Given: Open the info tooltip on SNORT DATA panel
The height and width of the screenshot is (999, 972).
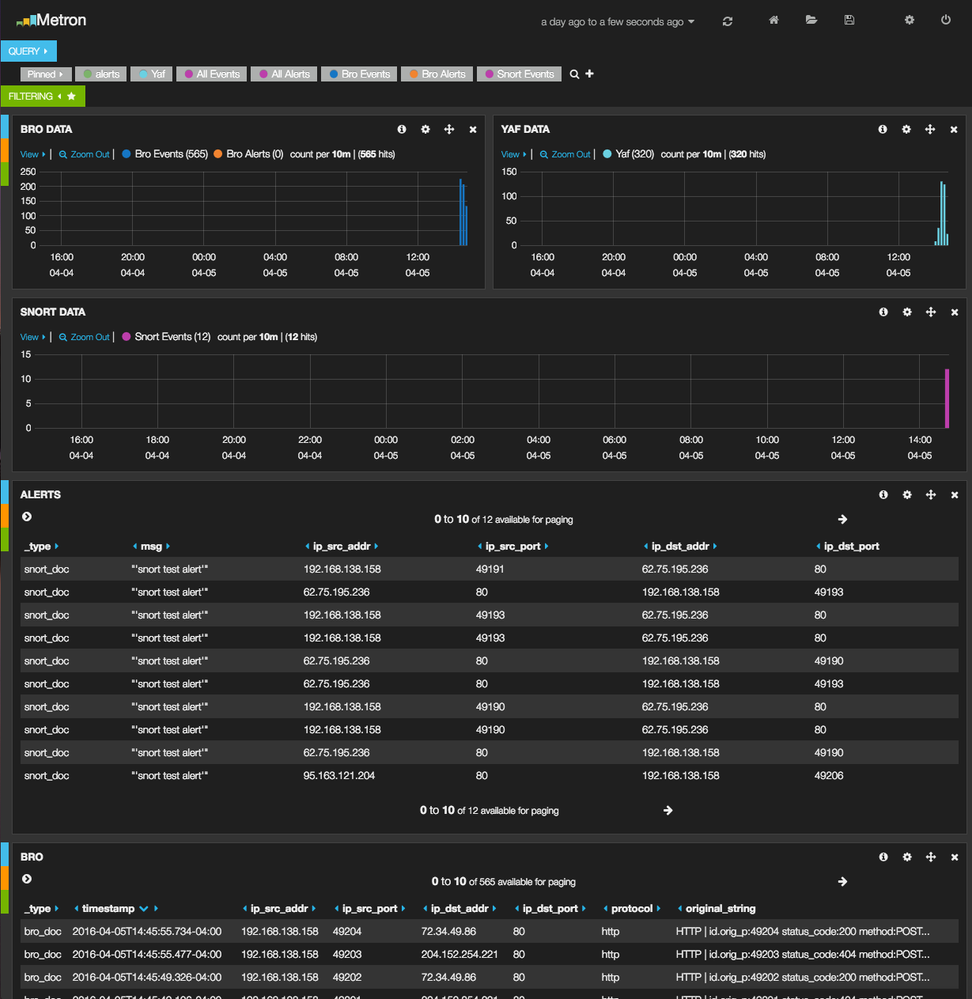Looking at the screenshot, I should (883, 312).
